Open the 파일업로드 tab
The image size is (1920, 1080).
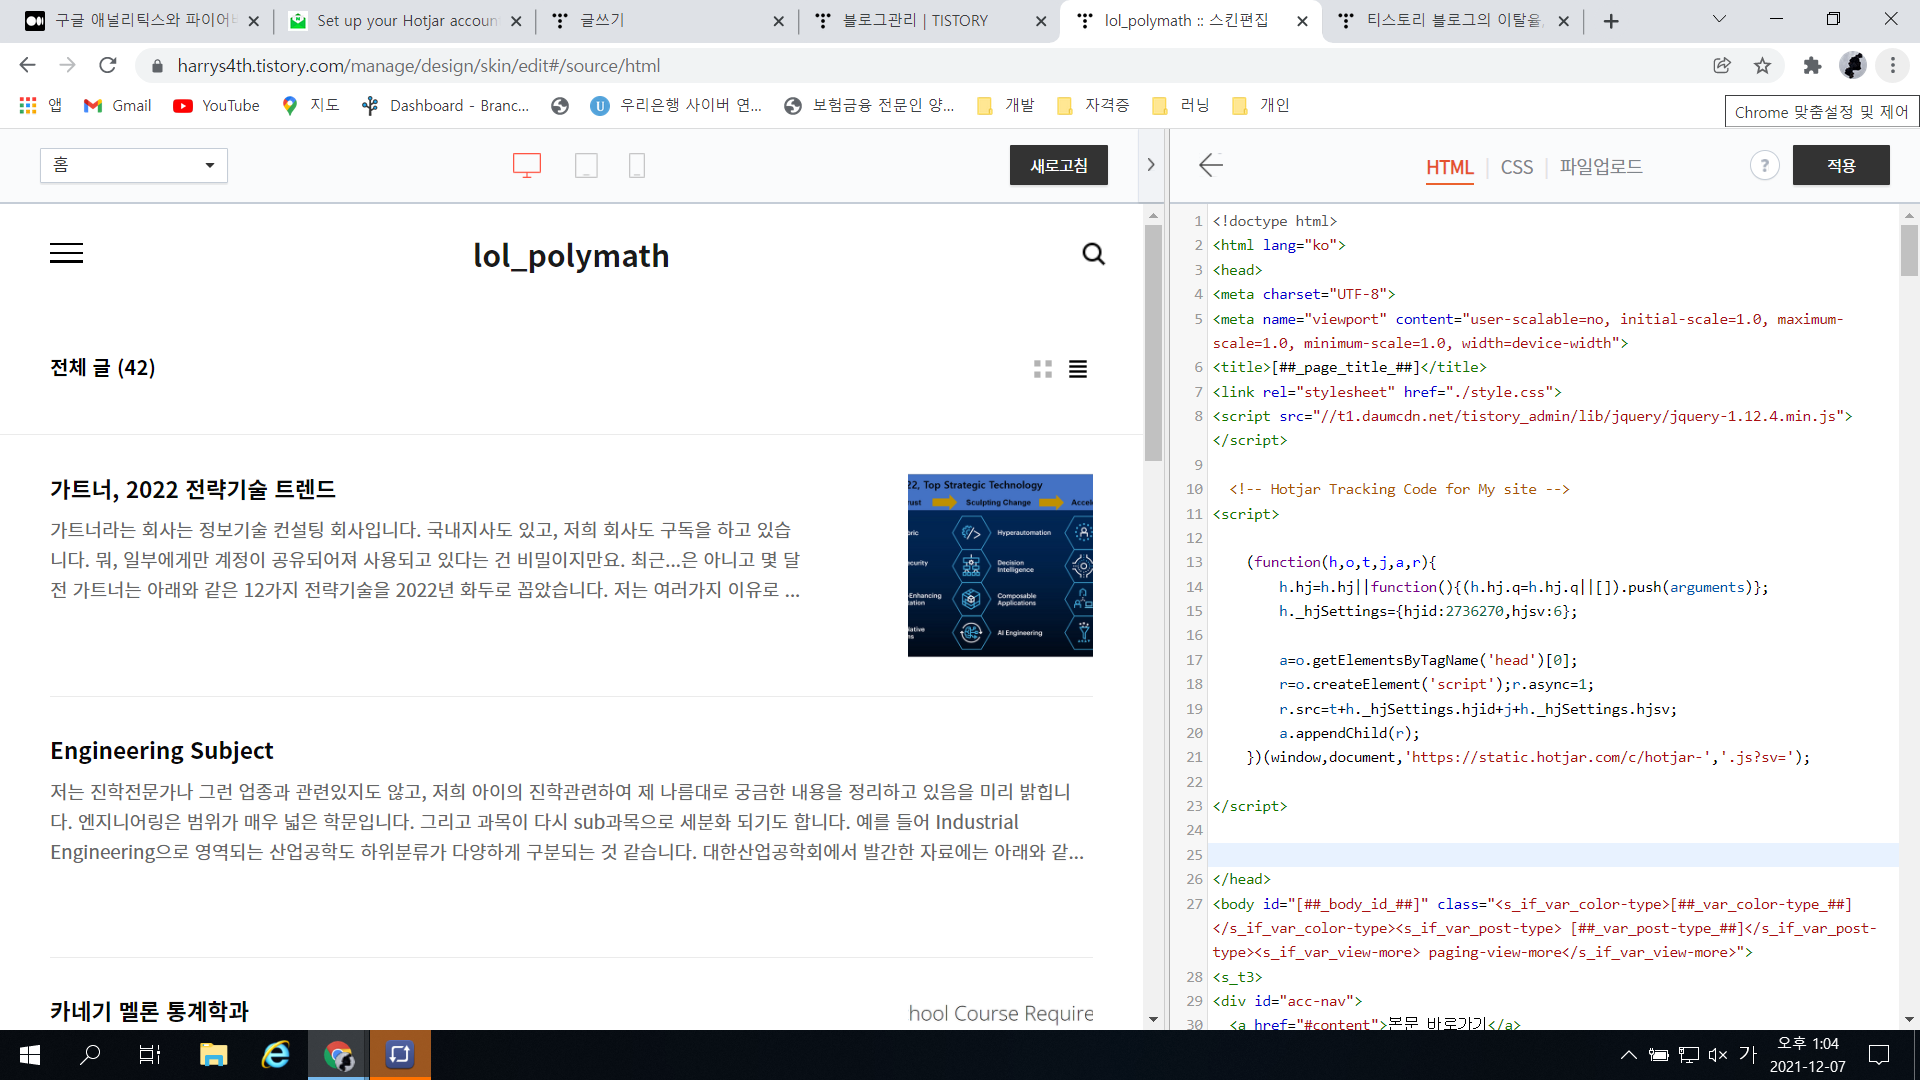(x=1600, y=167)
